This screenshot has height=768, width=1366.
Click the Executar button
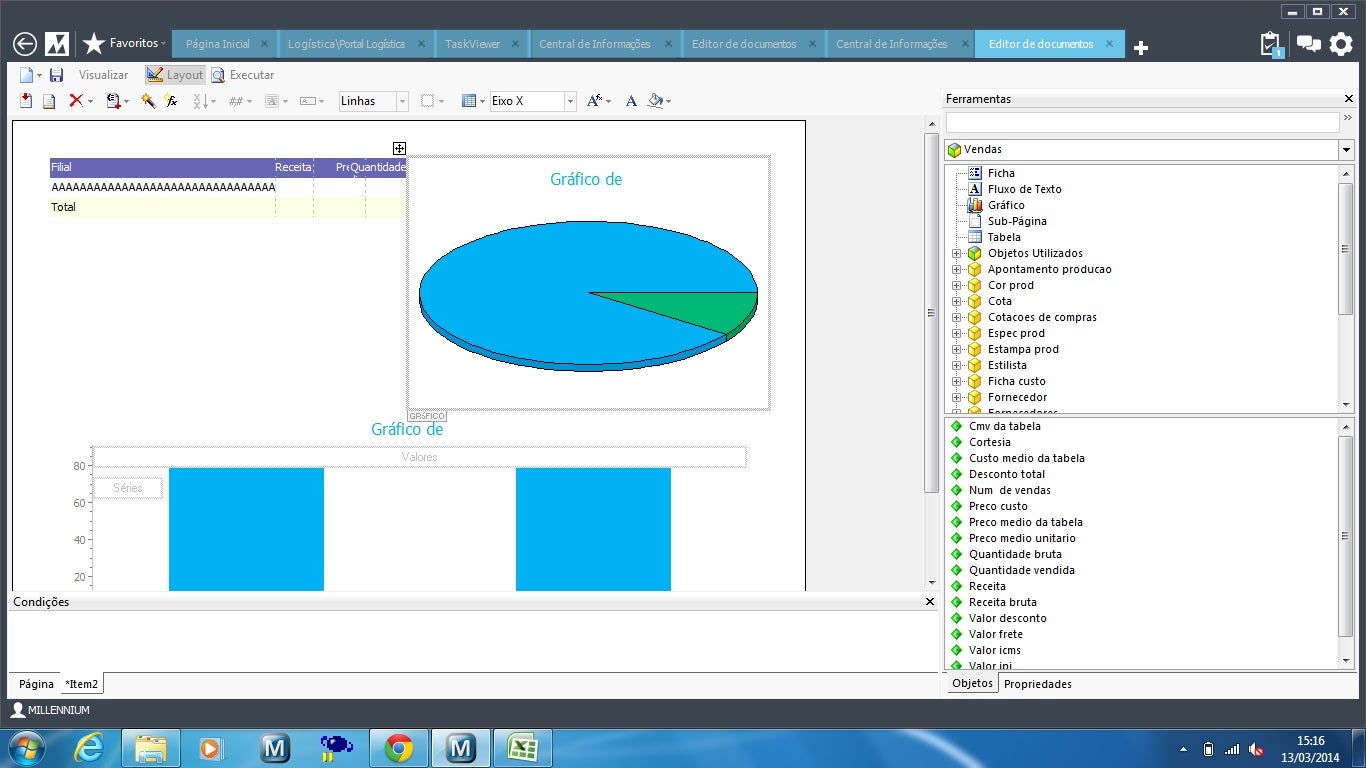[242, 75]
